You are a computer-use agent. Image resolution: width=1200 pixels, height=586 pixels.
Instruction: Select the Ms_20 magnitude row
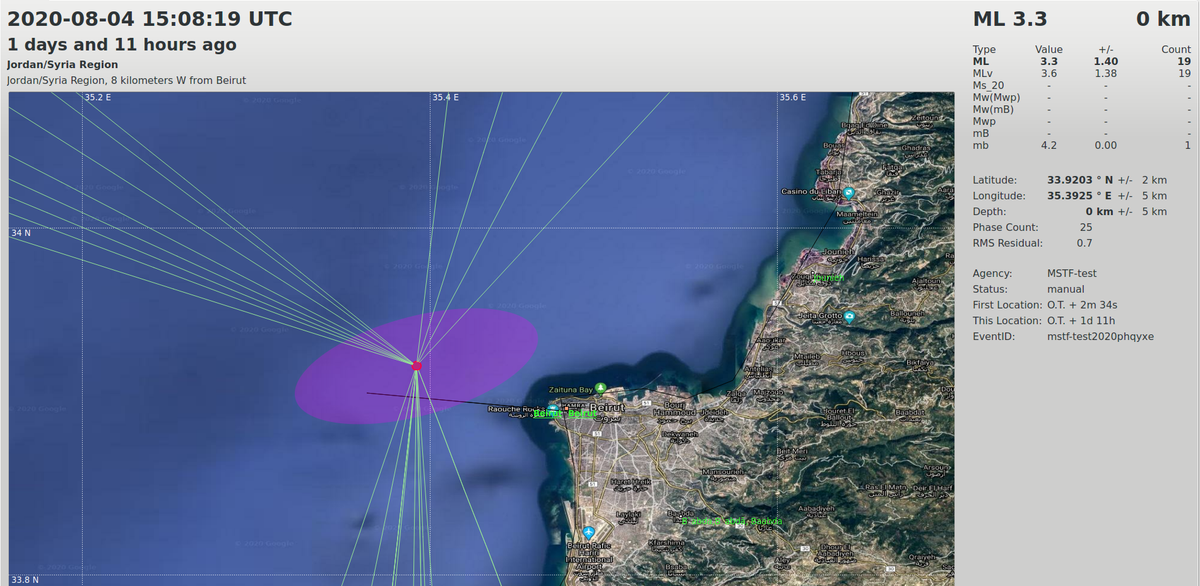(x=1082, y=85)
